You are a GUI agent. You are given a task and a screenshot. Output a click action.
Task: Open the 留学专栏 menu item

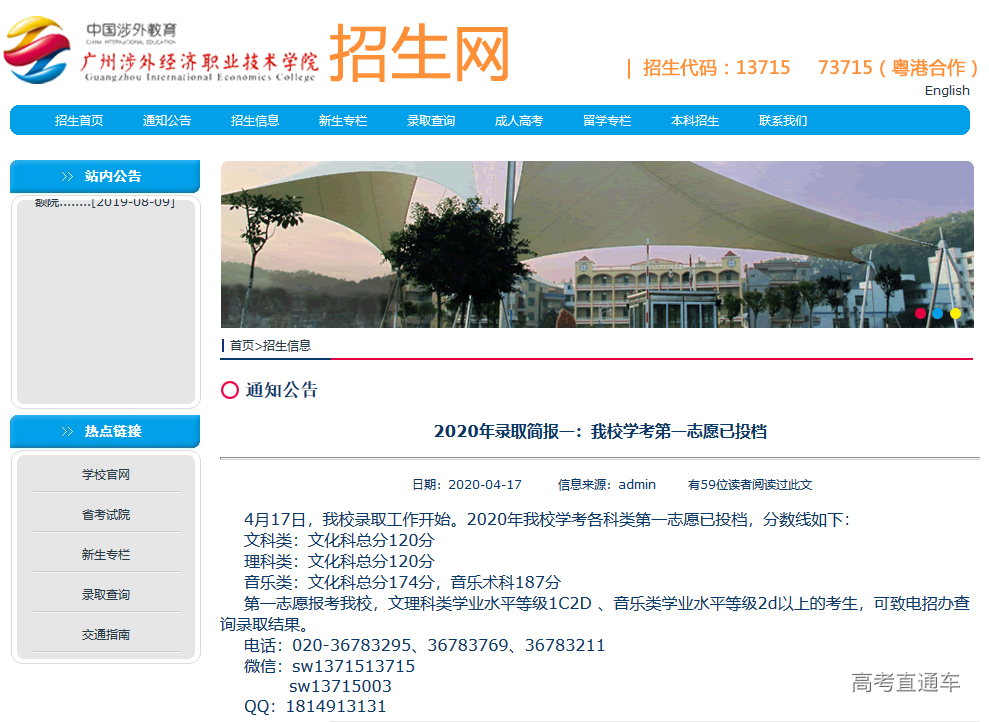pos(607,121)
